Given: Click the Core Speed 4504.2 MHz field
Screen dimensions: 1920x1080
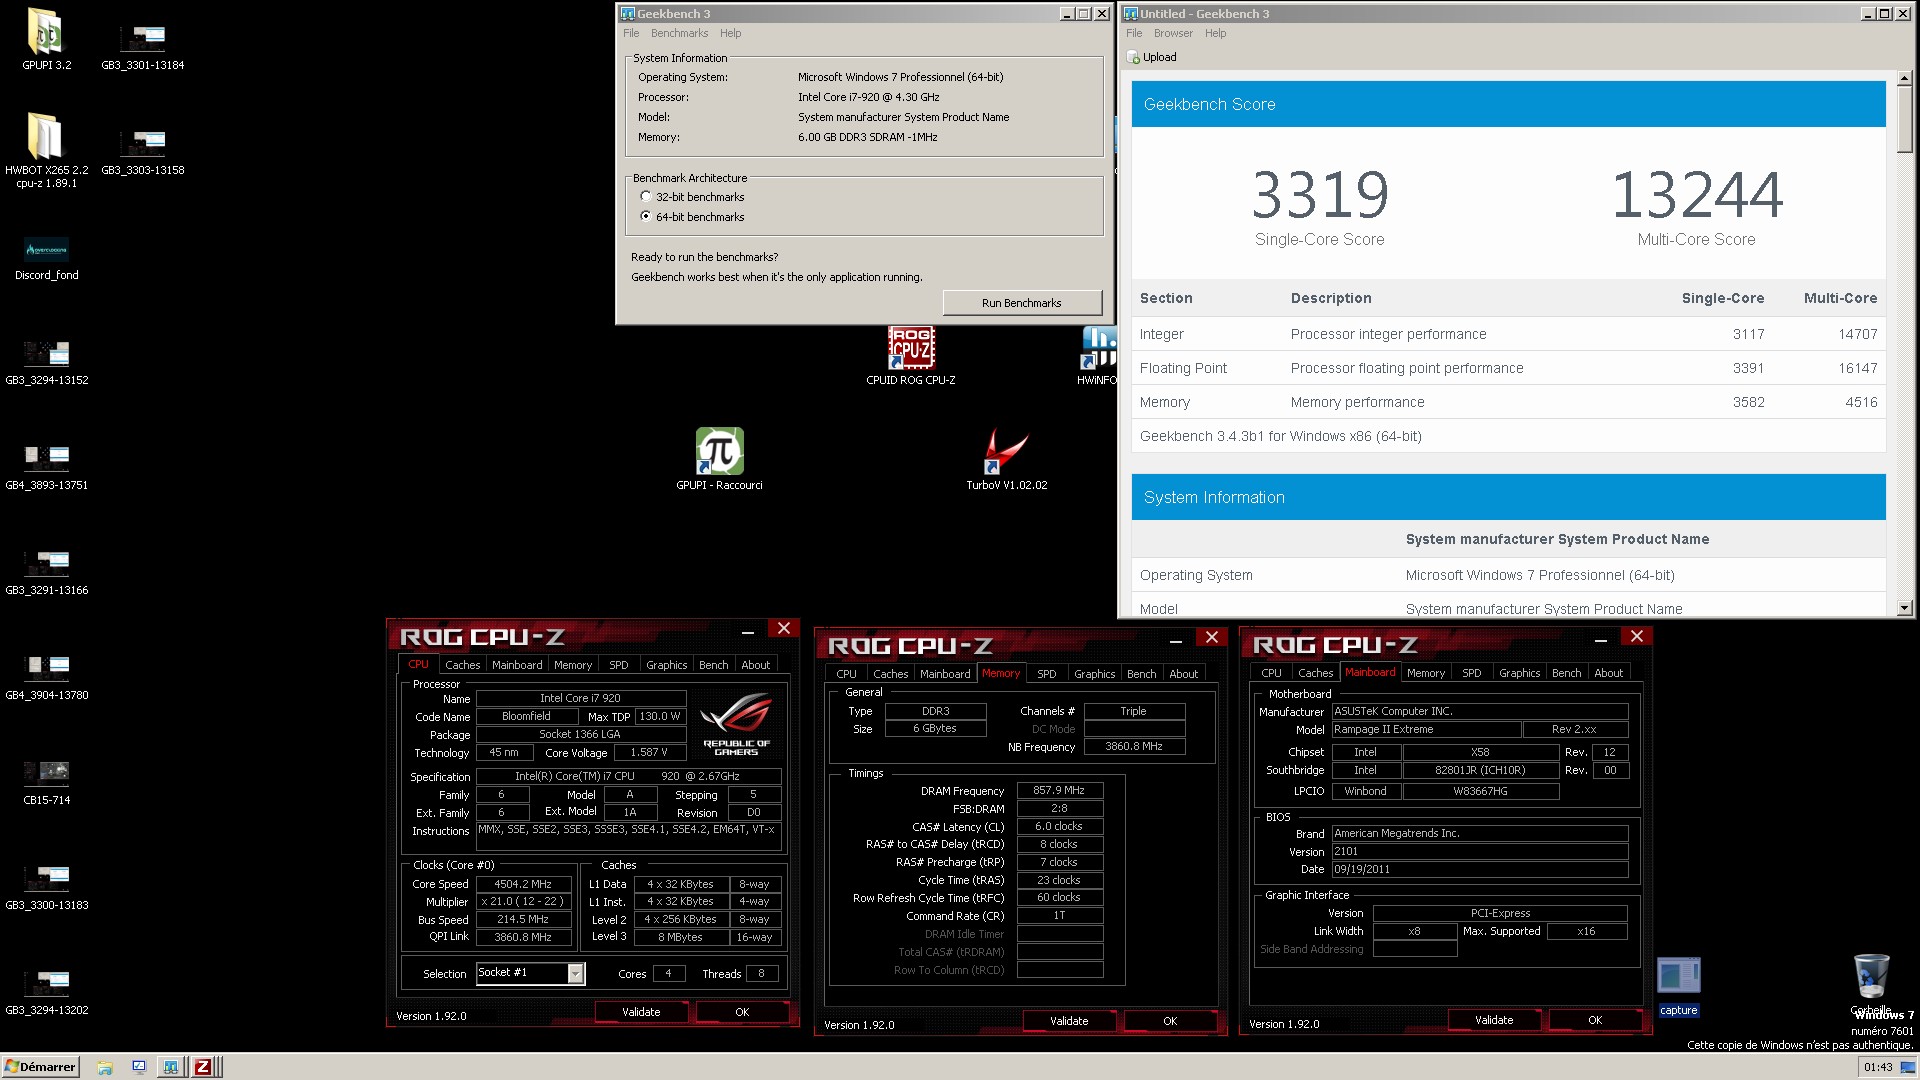Looking at the screenshot, I should tap(524, 884).
